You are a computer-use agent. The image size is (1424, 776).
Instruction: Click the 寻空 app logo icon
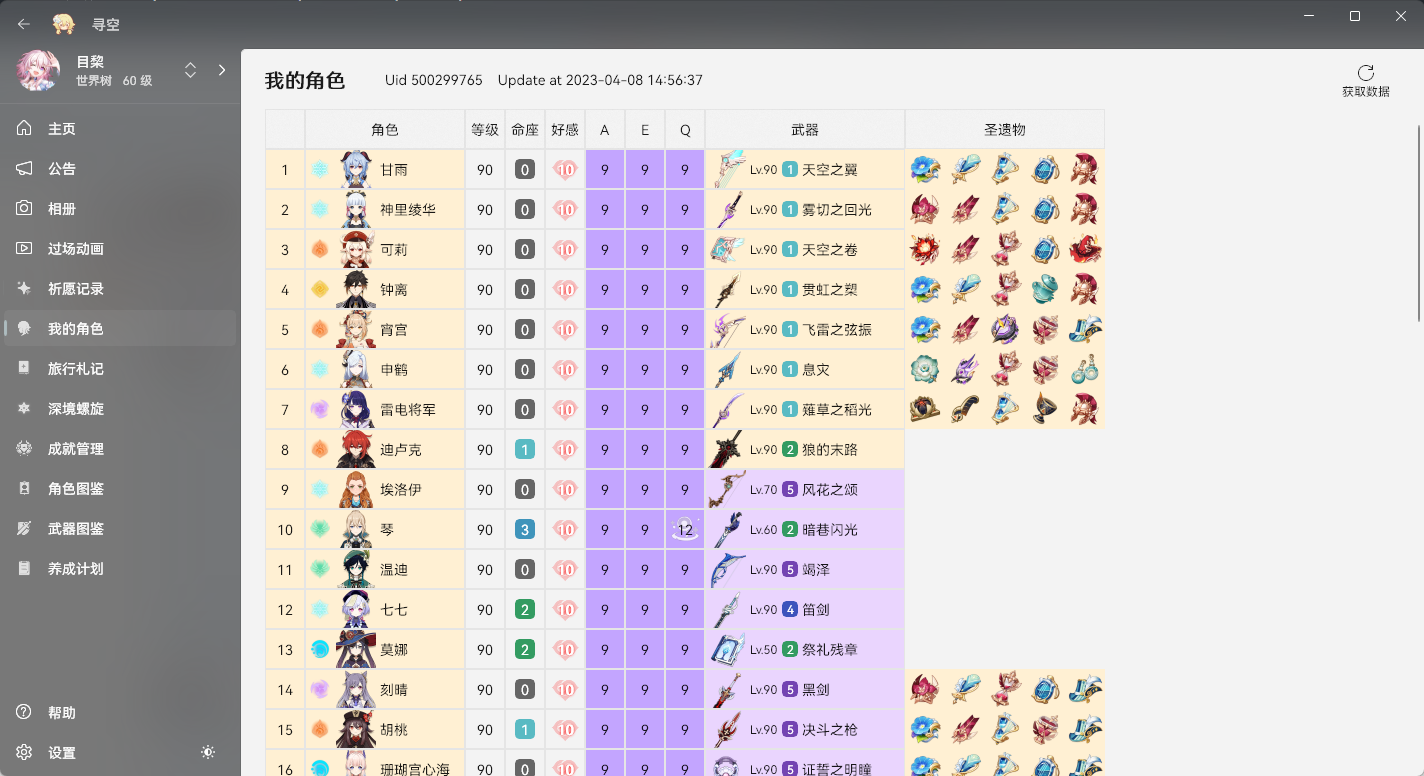pos(64,24)
